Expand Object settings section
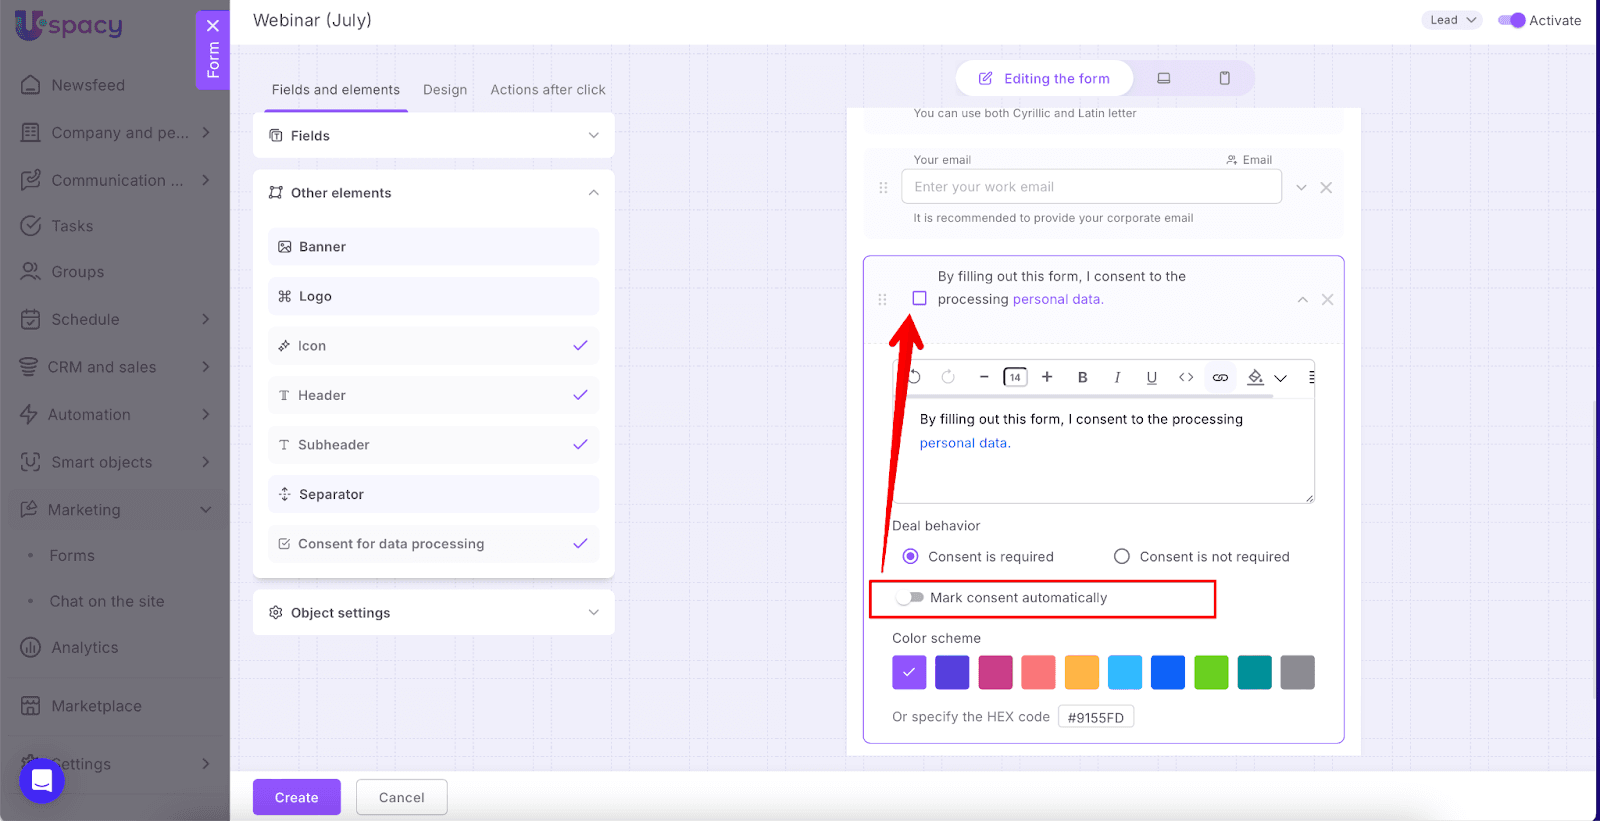 (x=433, y=612)
